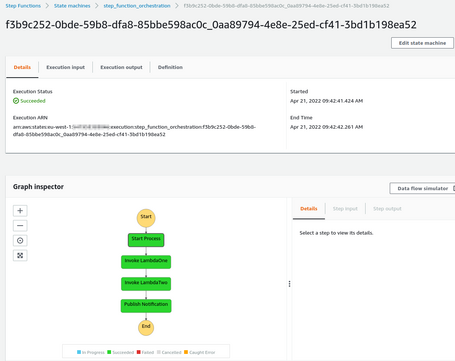
Task: Select the Invoke LambdaOne step
Action: click(146, 262)
